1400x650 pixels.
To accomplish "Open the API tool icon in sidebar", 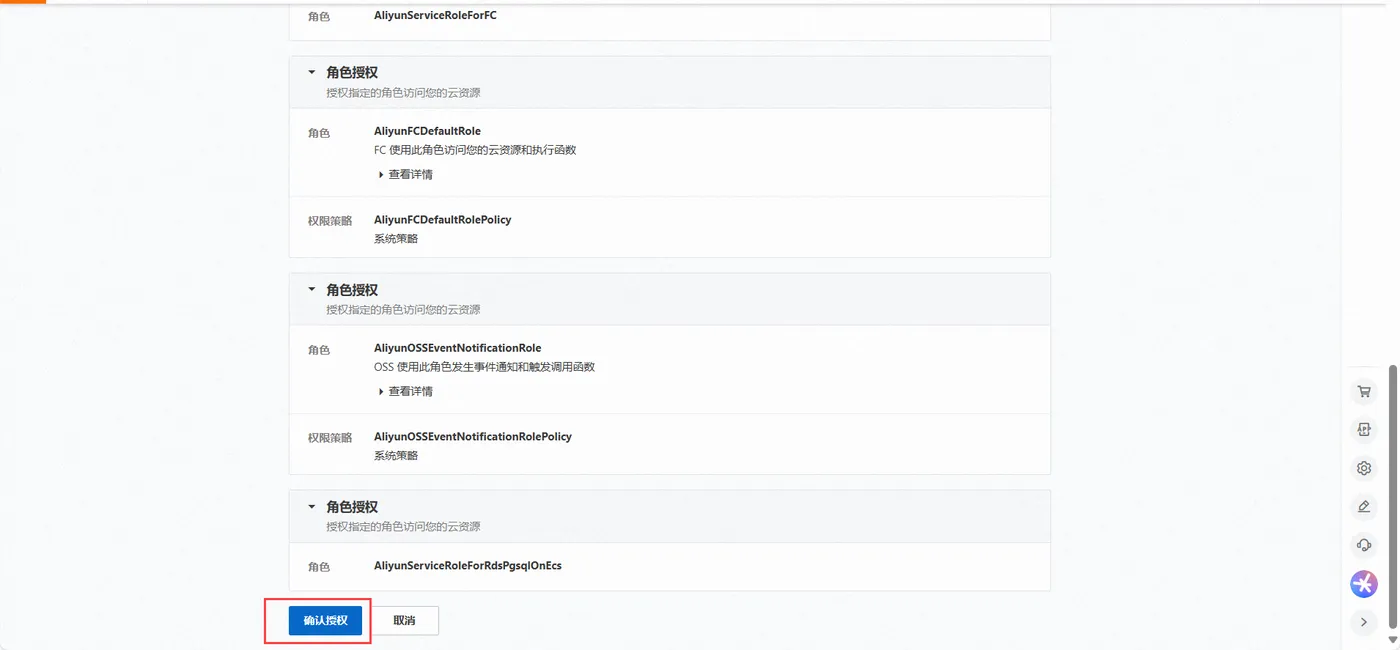I will (1364, 430).
